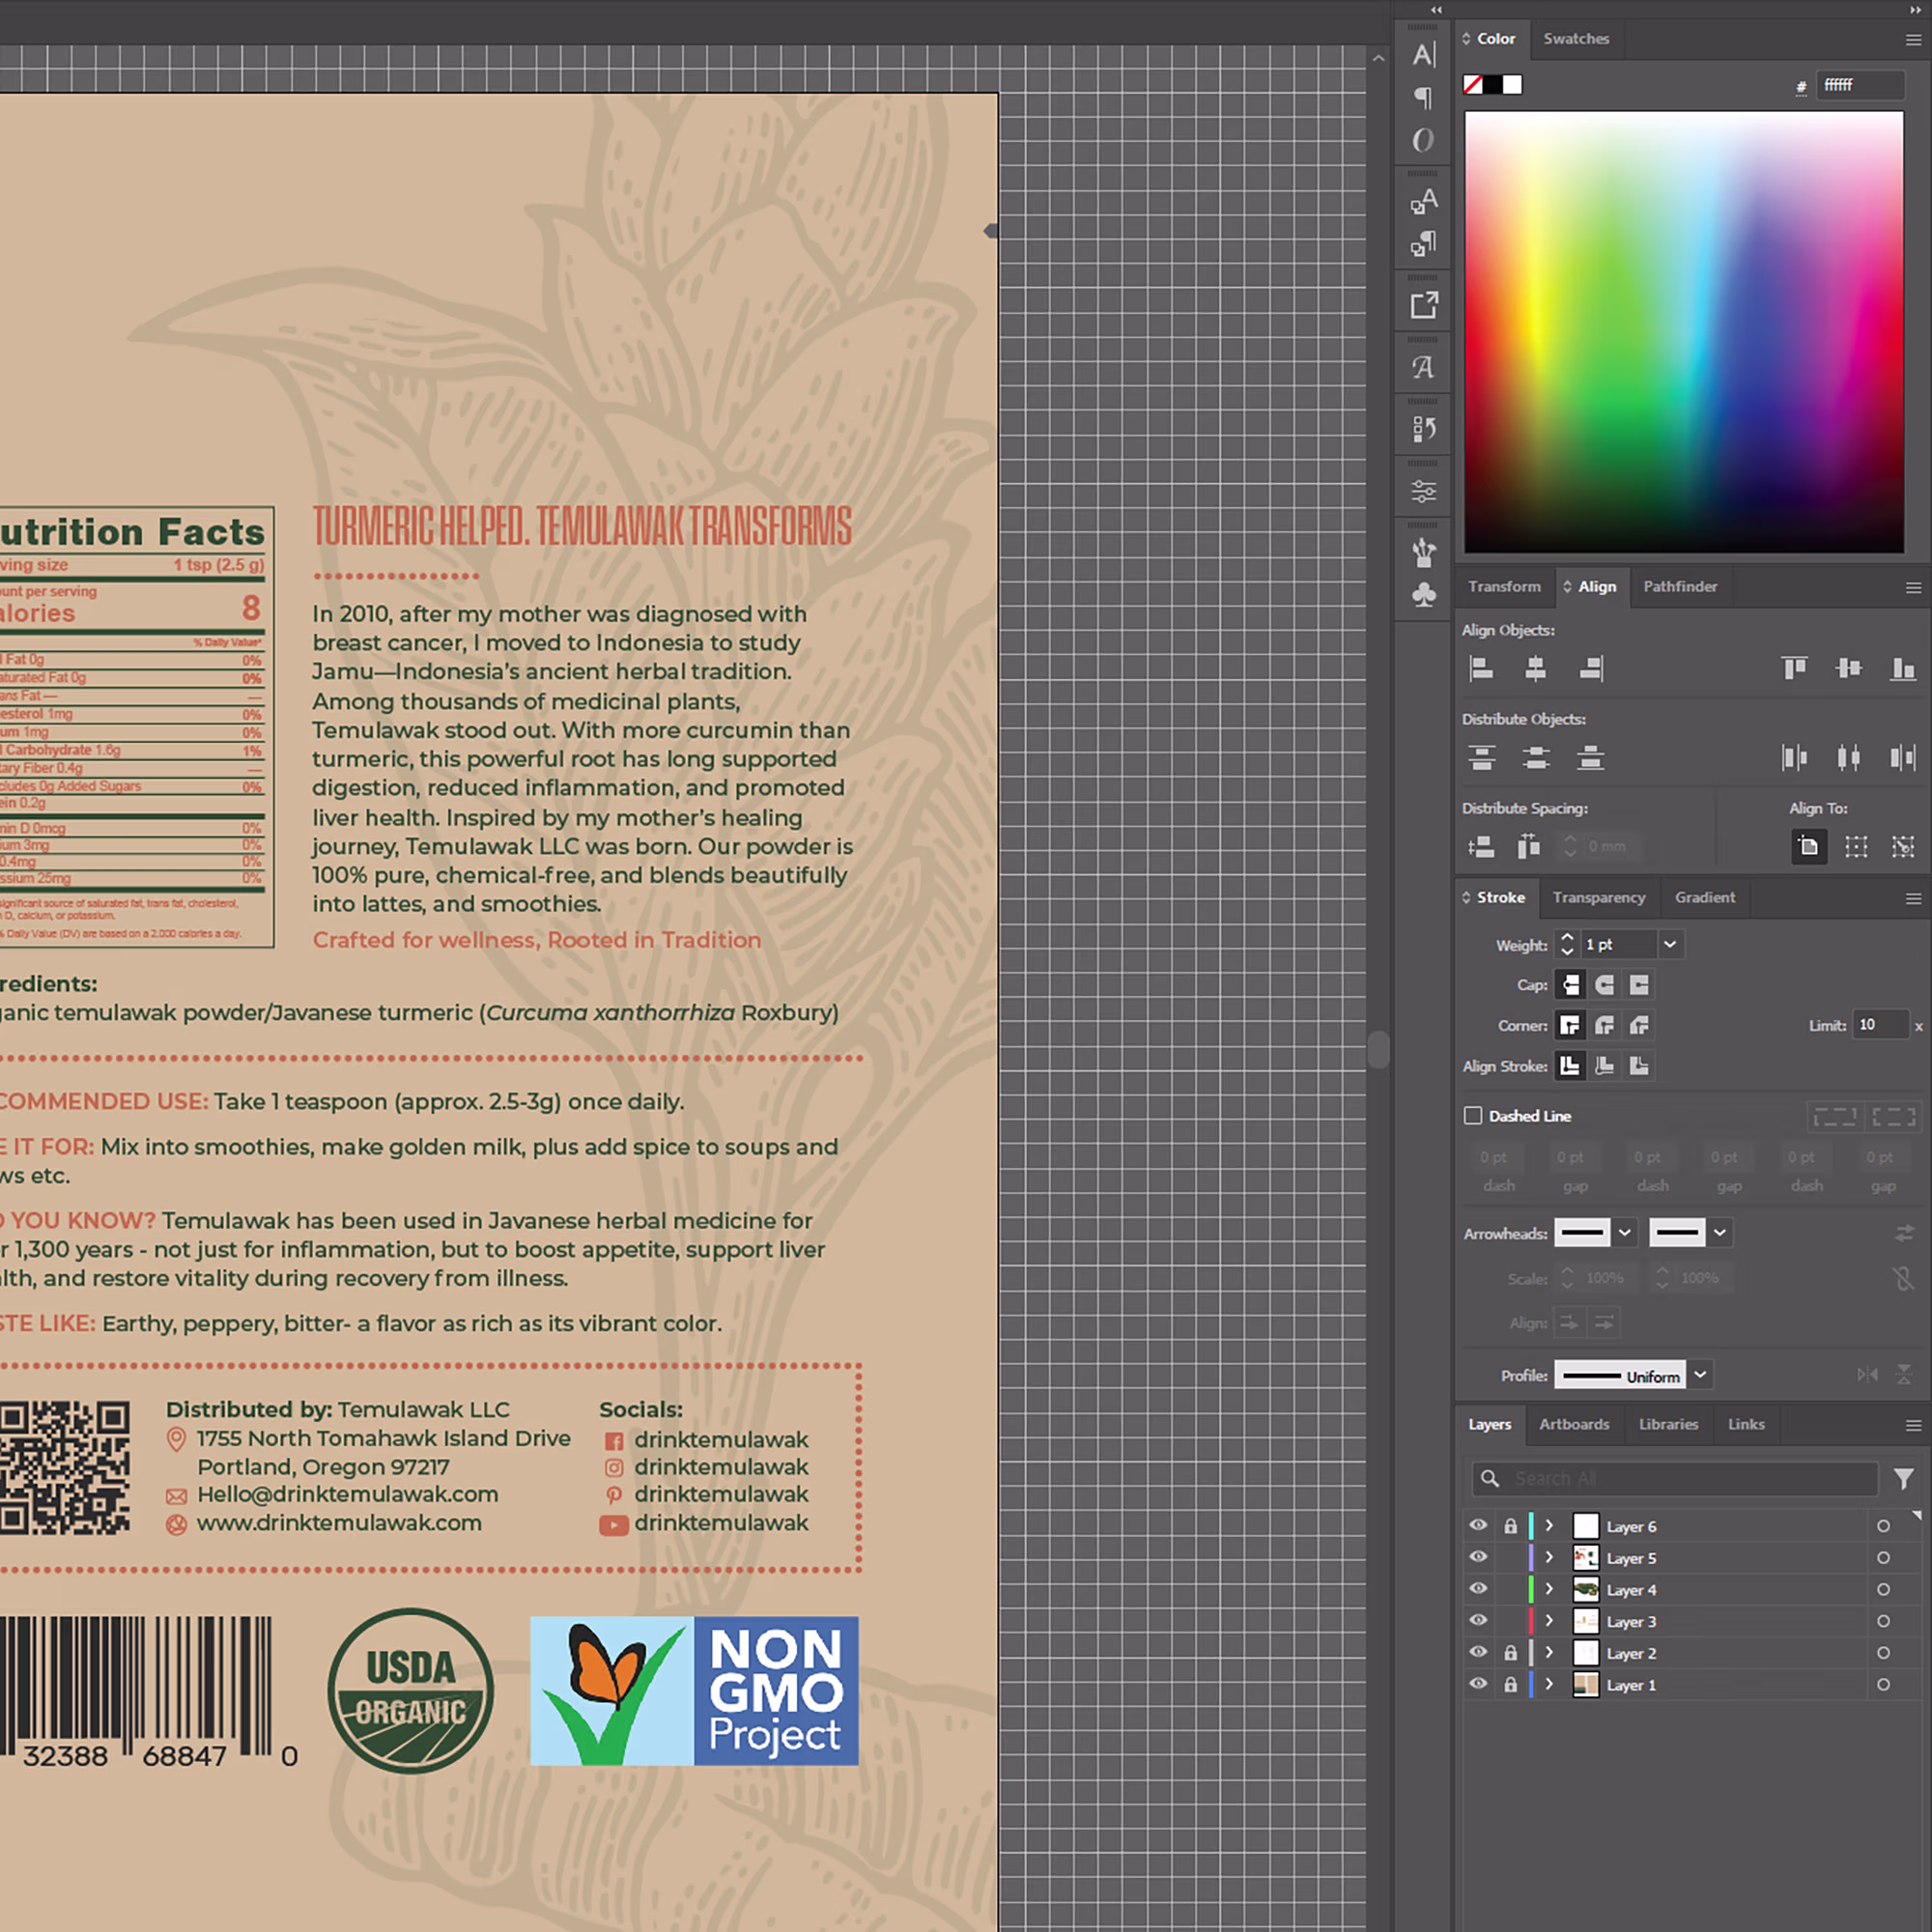Click Vertical Align Top icon

click(x=1794, y=668)
